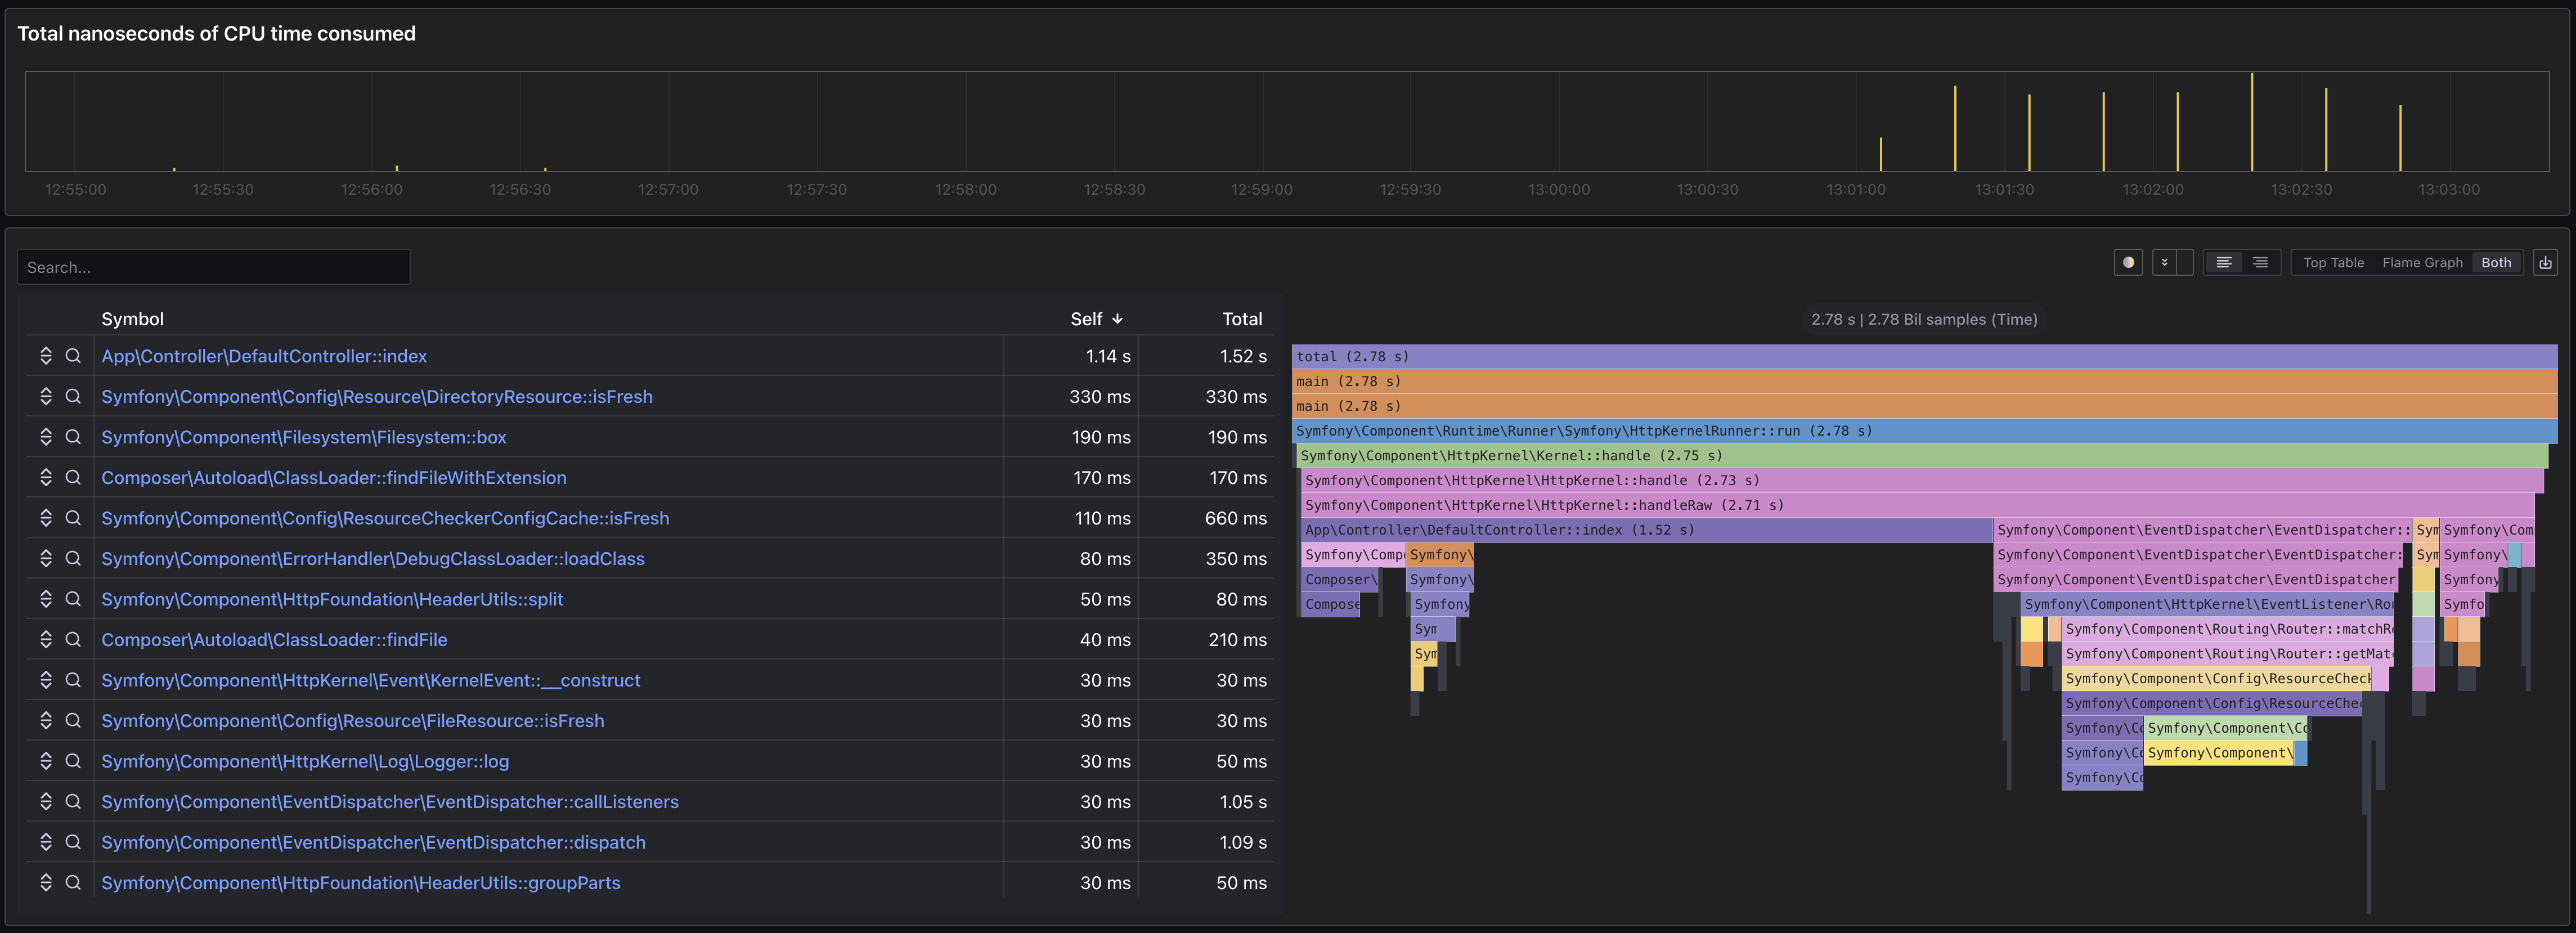Search icon for DefaultController::index row
The image size is (2576, 933).
point(73,356)
